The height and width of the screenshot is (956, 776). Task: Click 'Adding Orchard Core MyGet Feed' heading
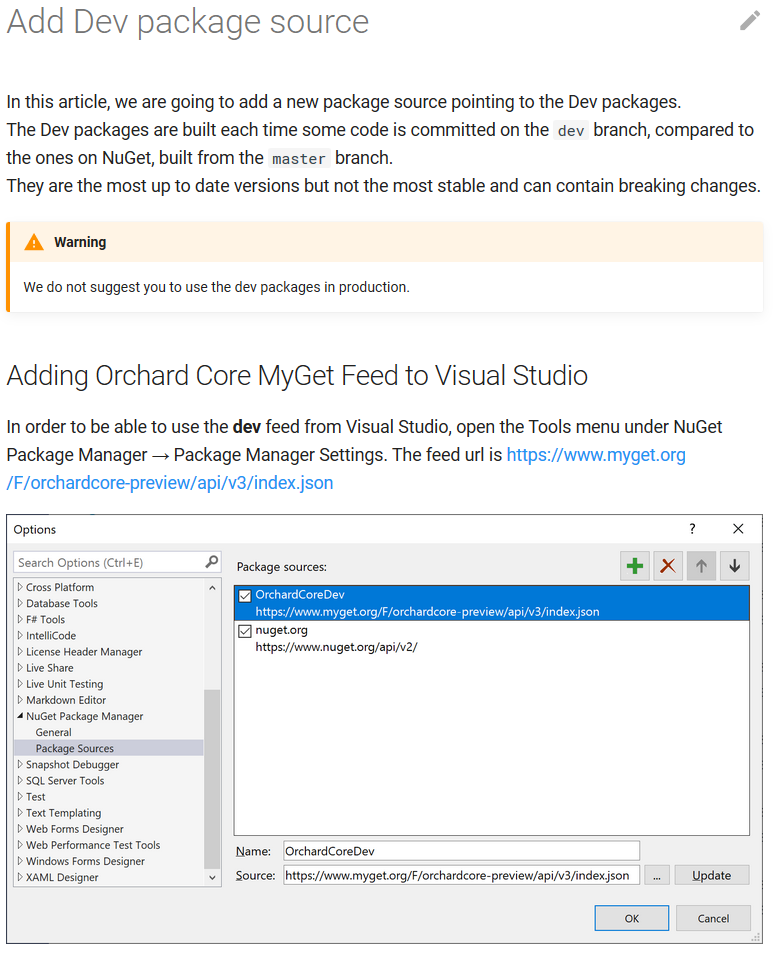[297, 376]
